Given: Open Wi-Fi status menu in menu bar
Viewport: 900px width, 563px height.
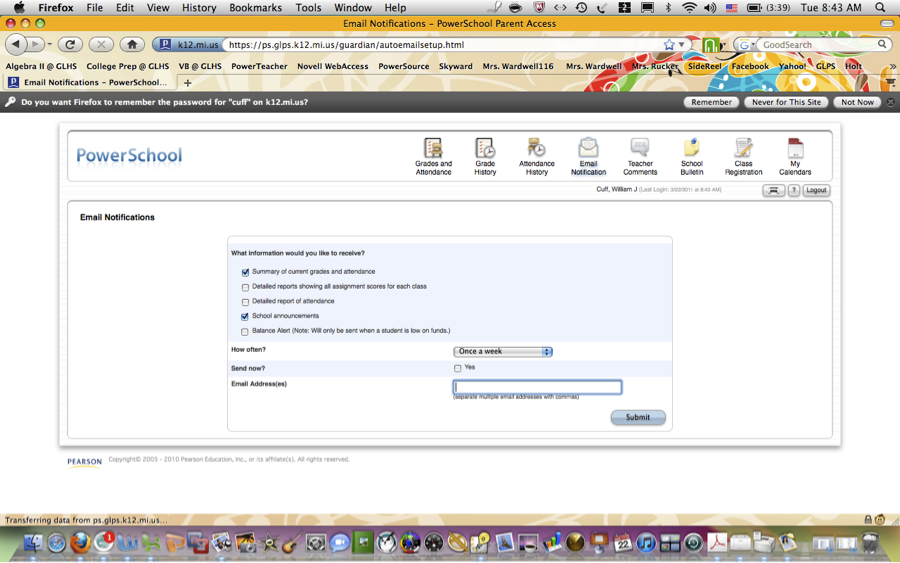Looking at the screenshot, I should 689,7.
